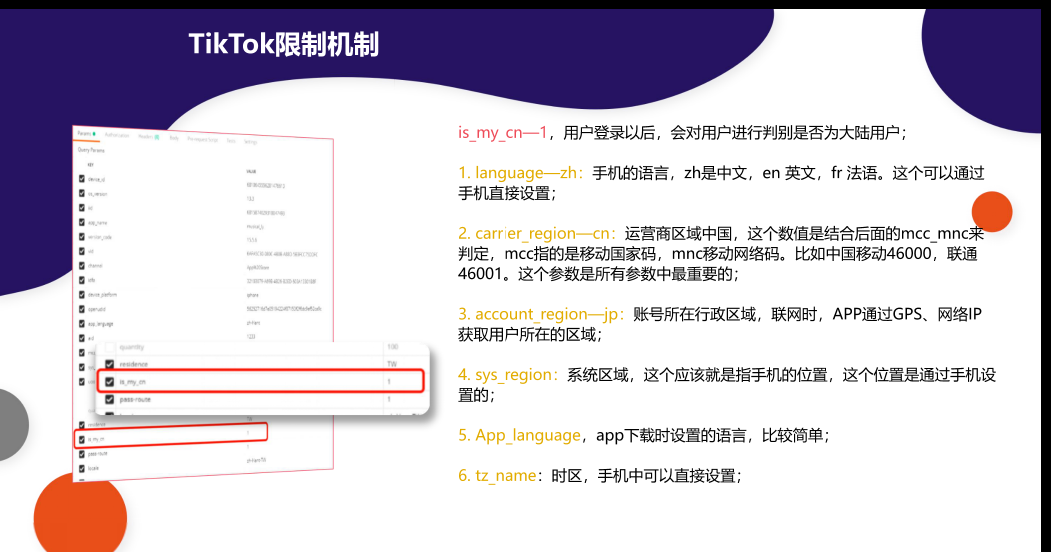Switch to the Tests tab

231,141
